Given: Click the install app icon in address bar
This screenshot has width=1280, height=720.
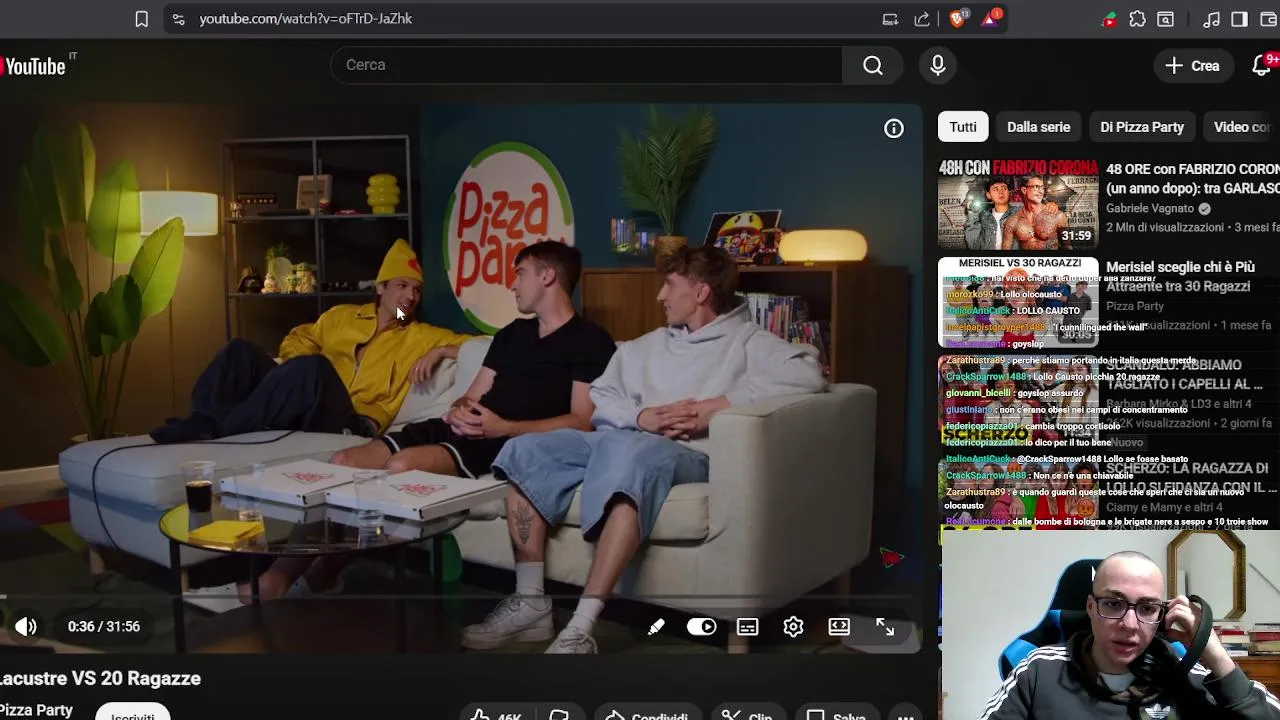Looking at the screenshot, I should tap(890, 19).
